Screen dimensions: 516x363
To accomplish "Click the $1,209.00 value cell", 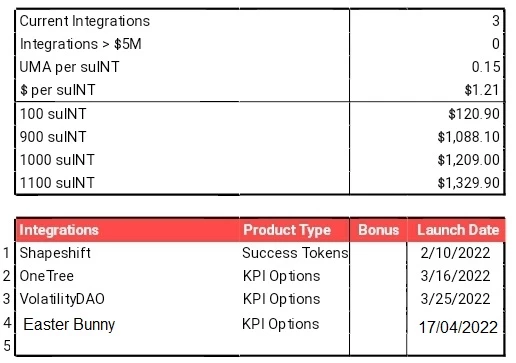I will pos(427,160).
